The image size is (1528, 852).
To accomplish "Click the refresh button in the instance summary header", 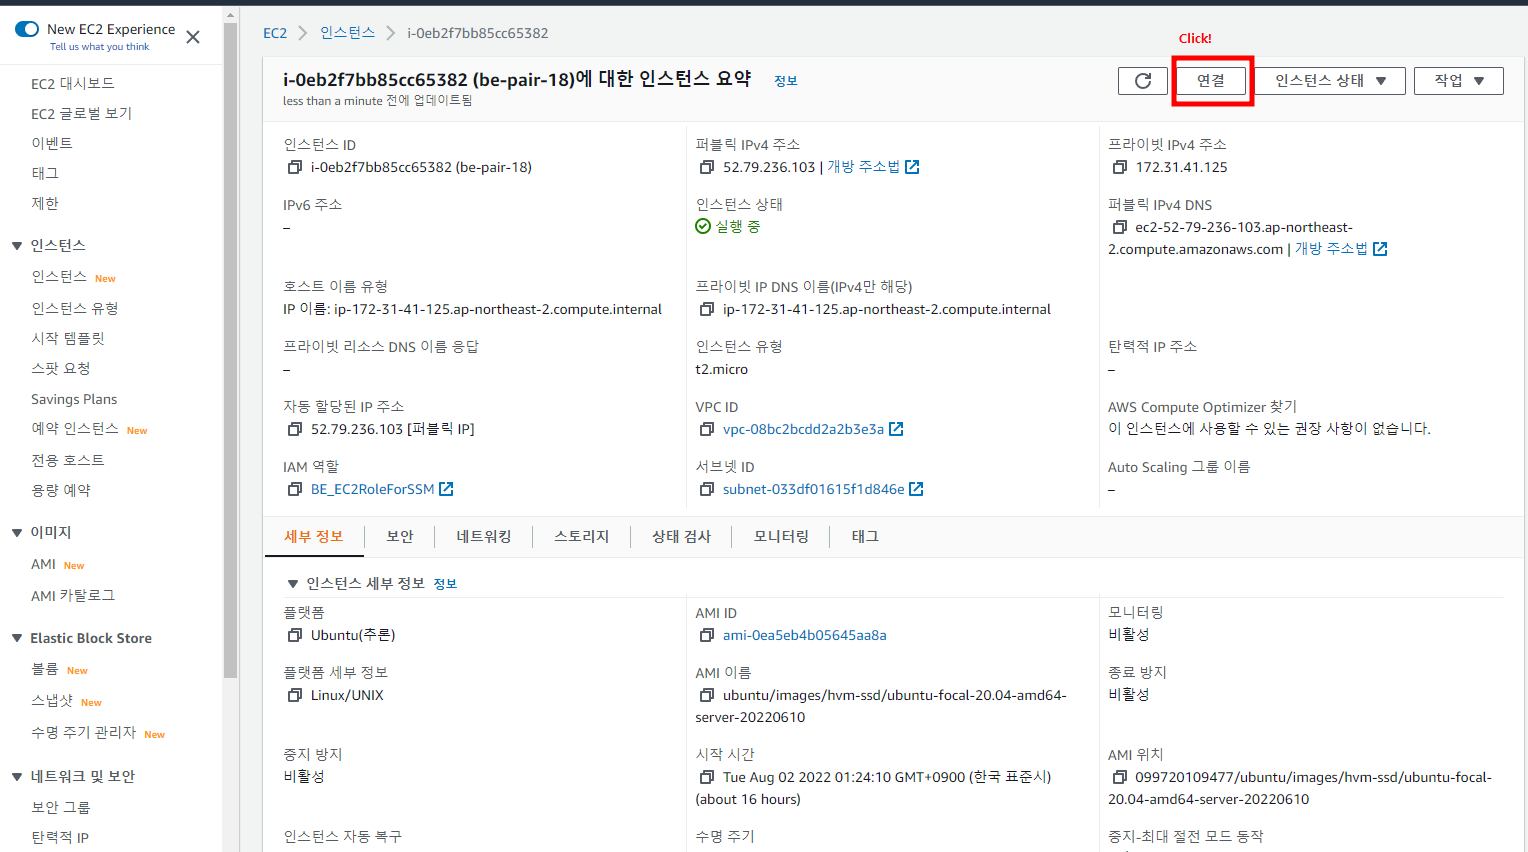I will pyautogui.click(x=1143, y=81).
